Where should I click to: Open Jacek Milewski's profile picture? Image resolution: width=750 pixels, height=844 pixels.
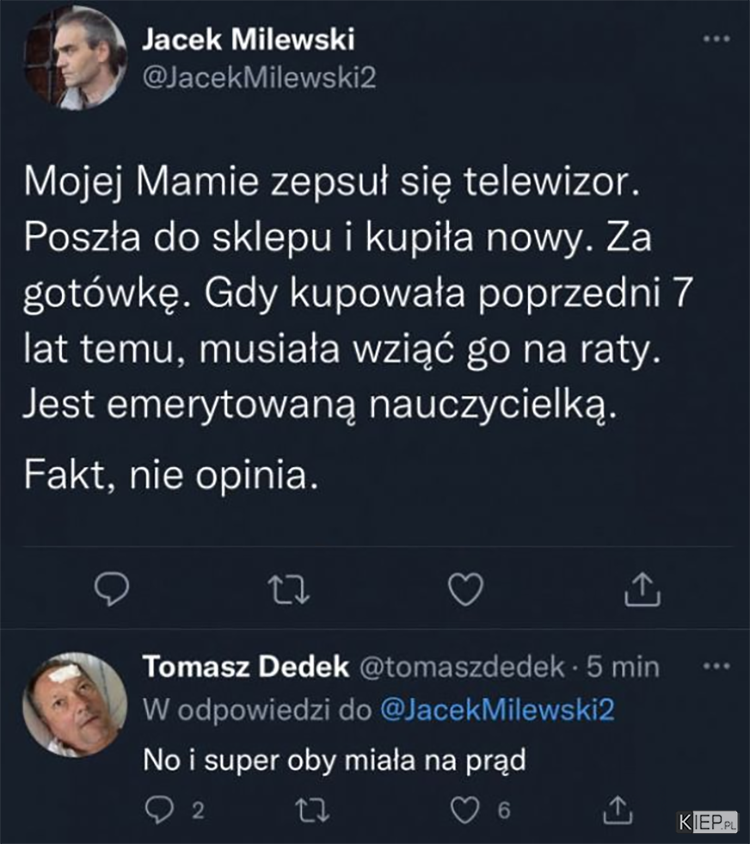[x=75, y=58]
